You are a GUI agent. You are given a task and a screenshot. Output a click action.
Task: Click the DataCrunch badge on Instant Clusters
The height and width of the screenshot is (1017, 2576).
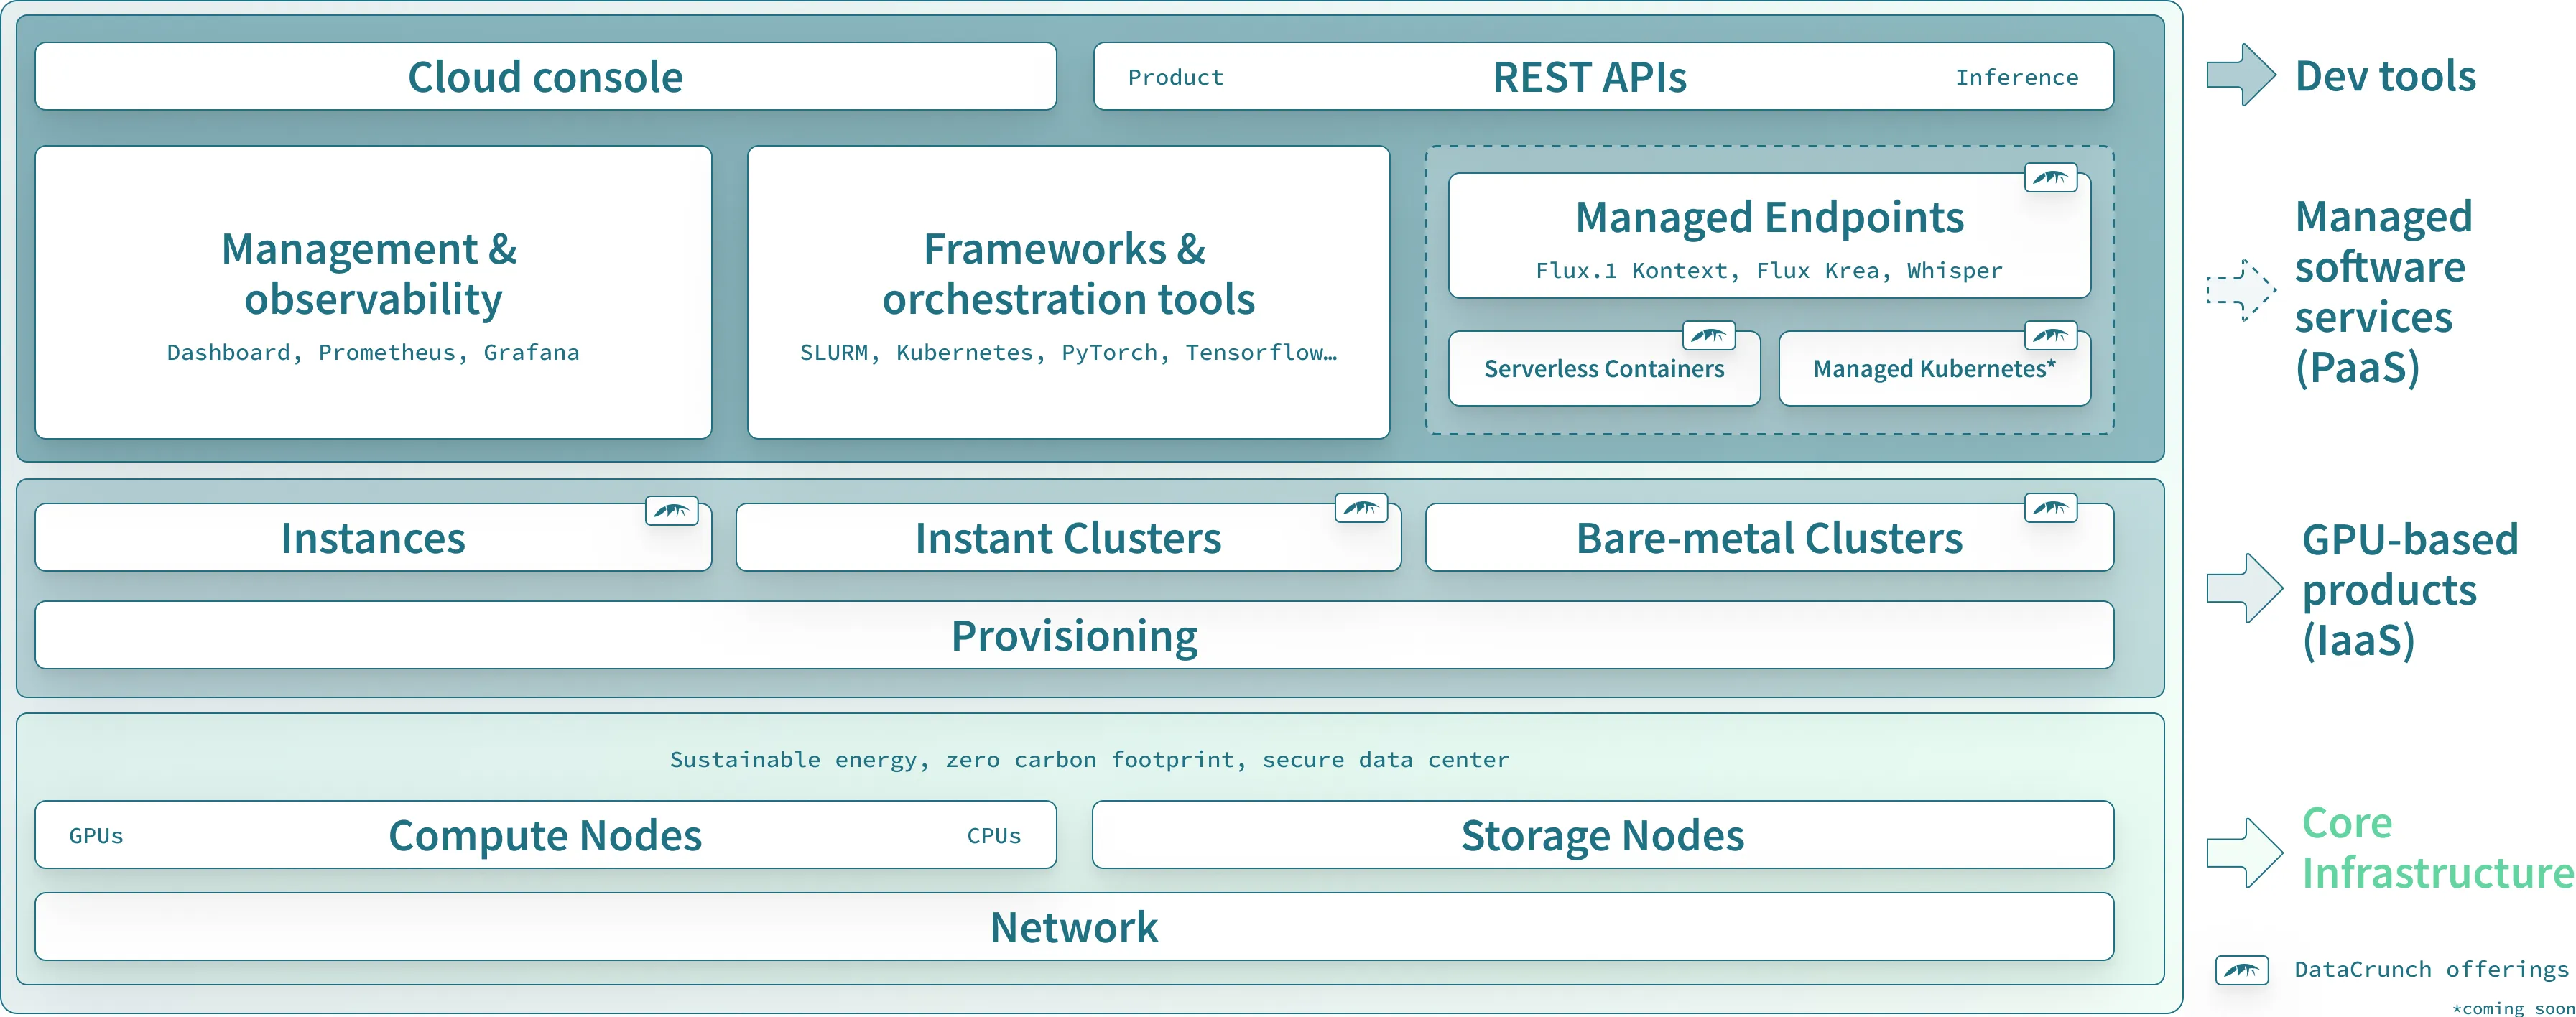(x=1361, y=508)
